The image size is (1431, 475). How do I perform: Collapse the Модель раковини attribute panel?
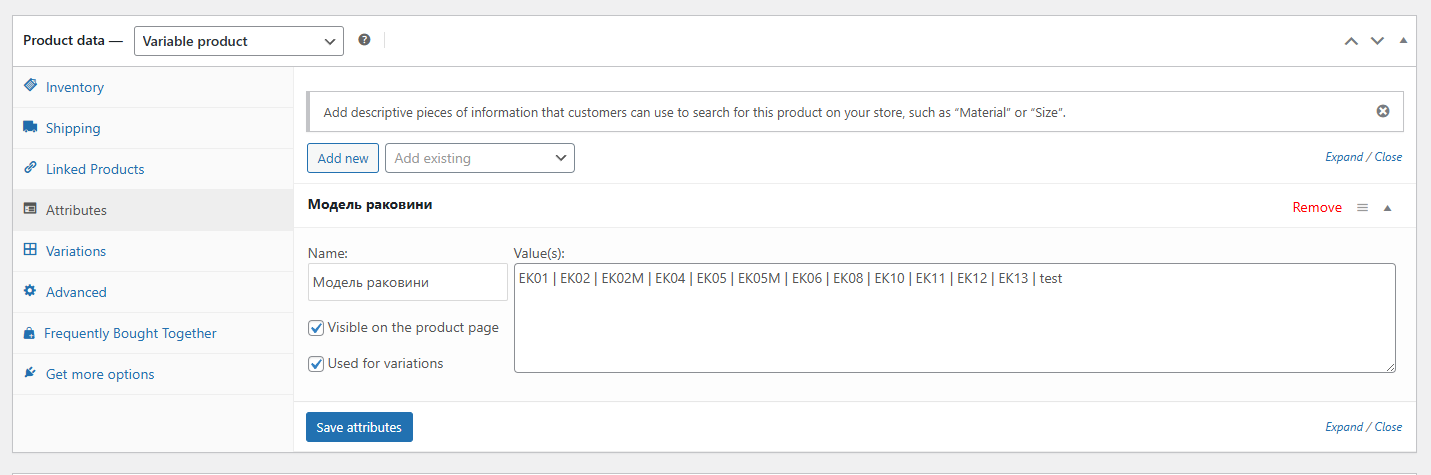coord(1387,208)
